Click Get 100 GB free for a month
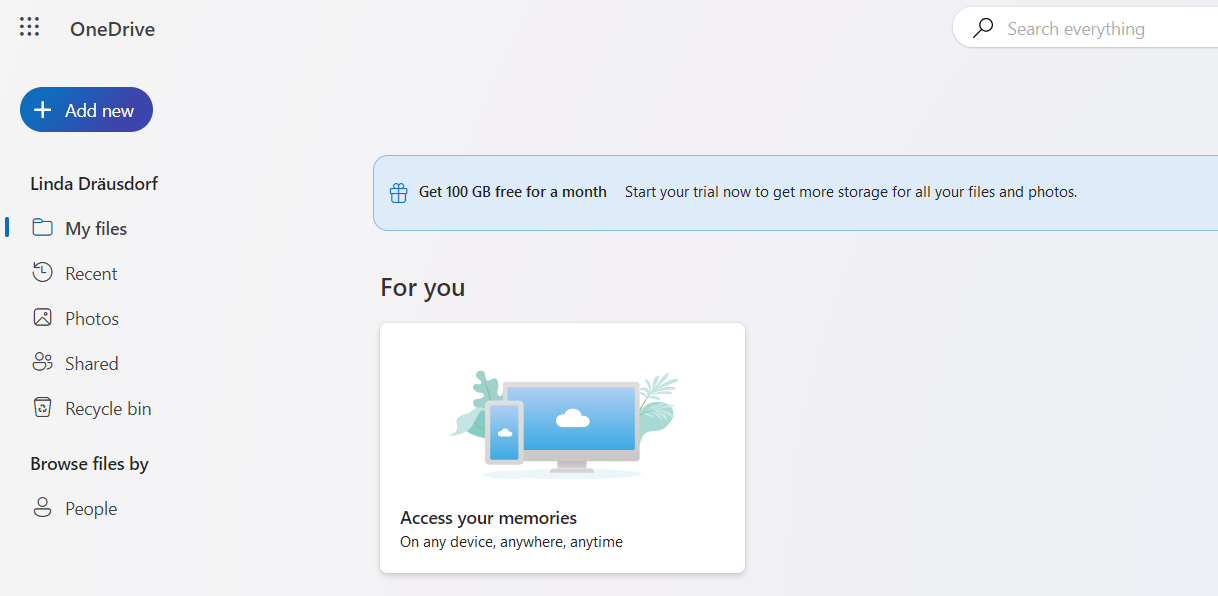This screenshot has width=1218, height=596. click(x=513, y=192)
